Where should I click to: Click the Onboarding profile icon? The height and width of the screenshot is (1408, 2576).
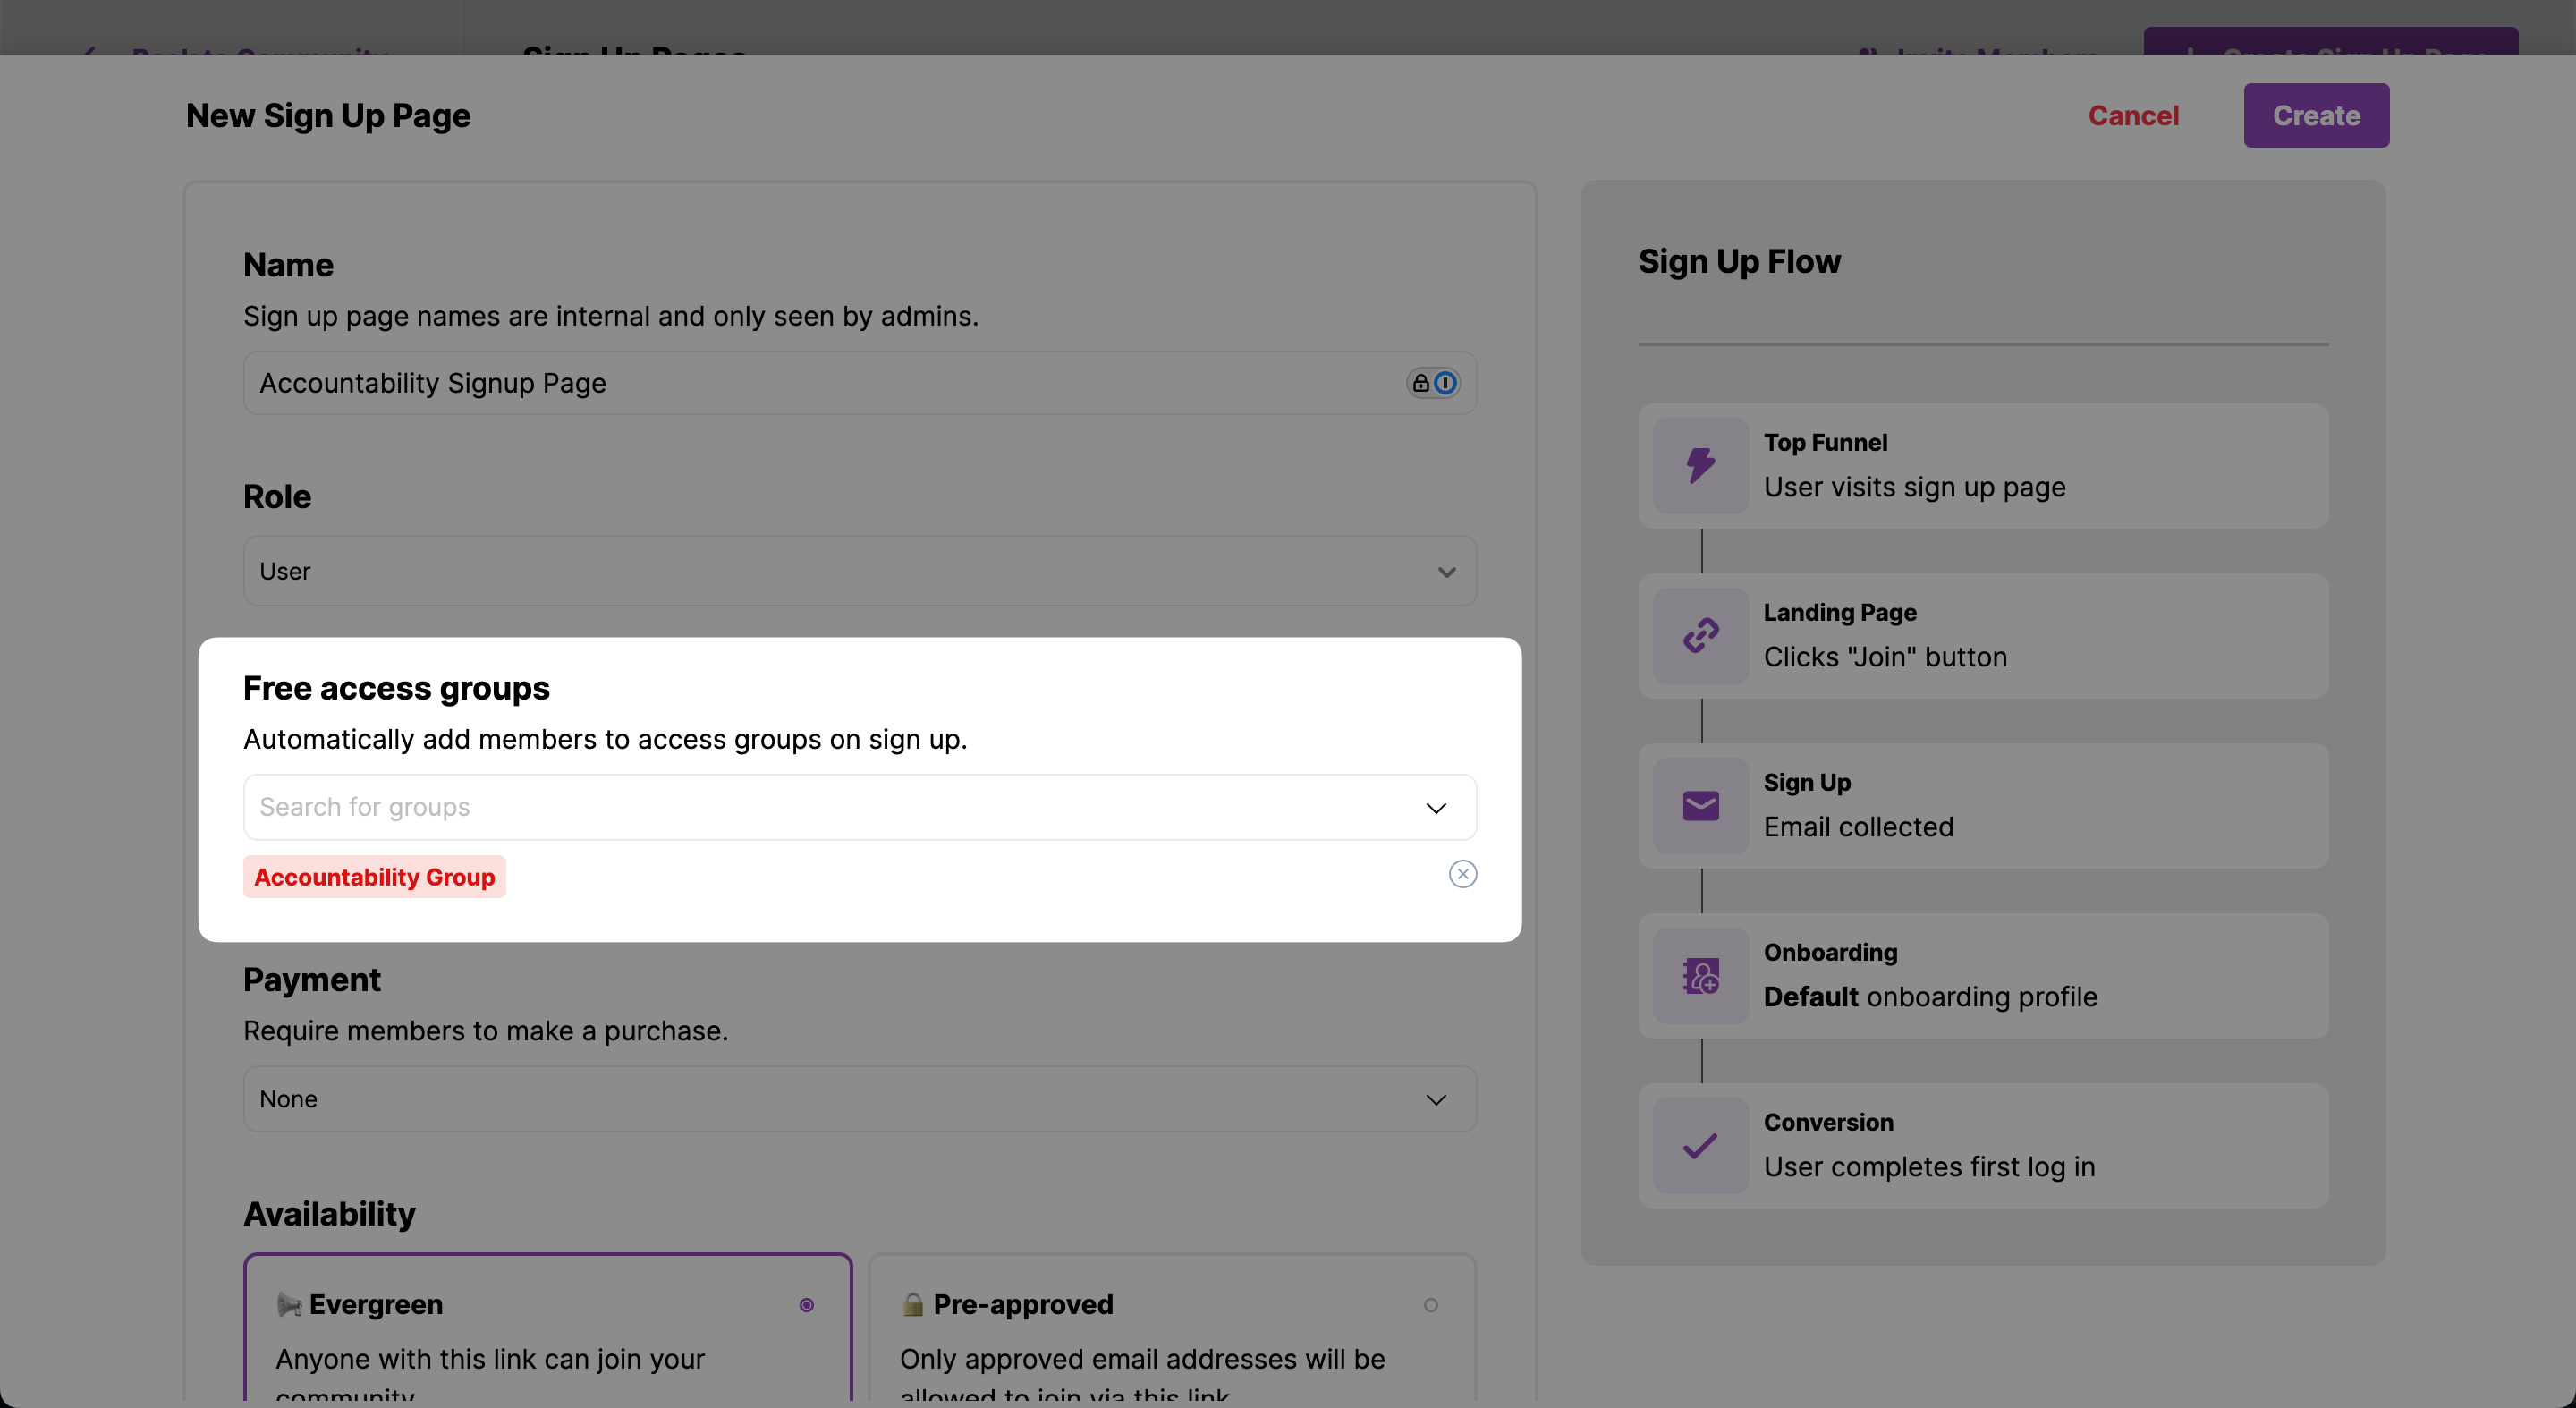(x=1700, y=976)
